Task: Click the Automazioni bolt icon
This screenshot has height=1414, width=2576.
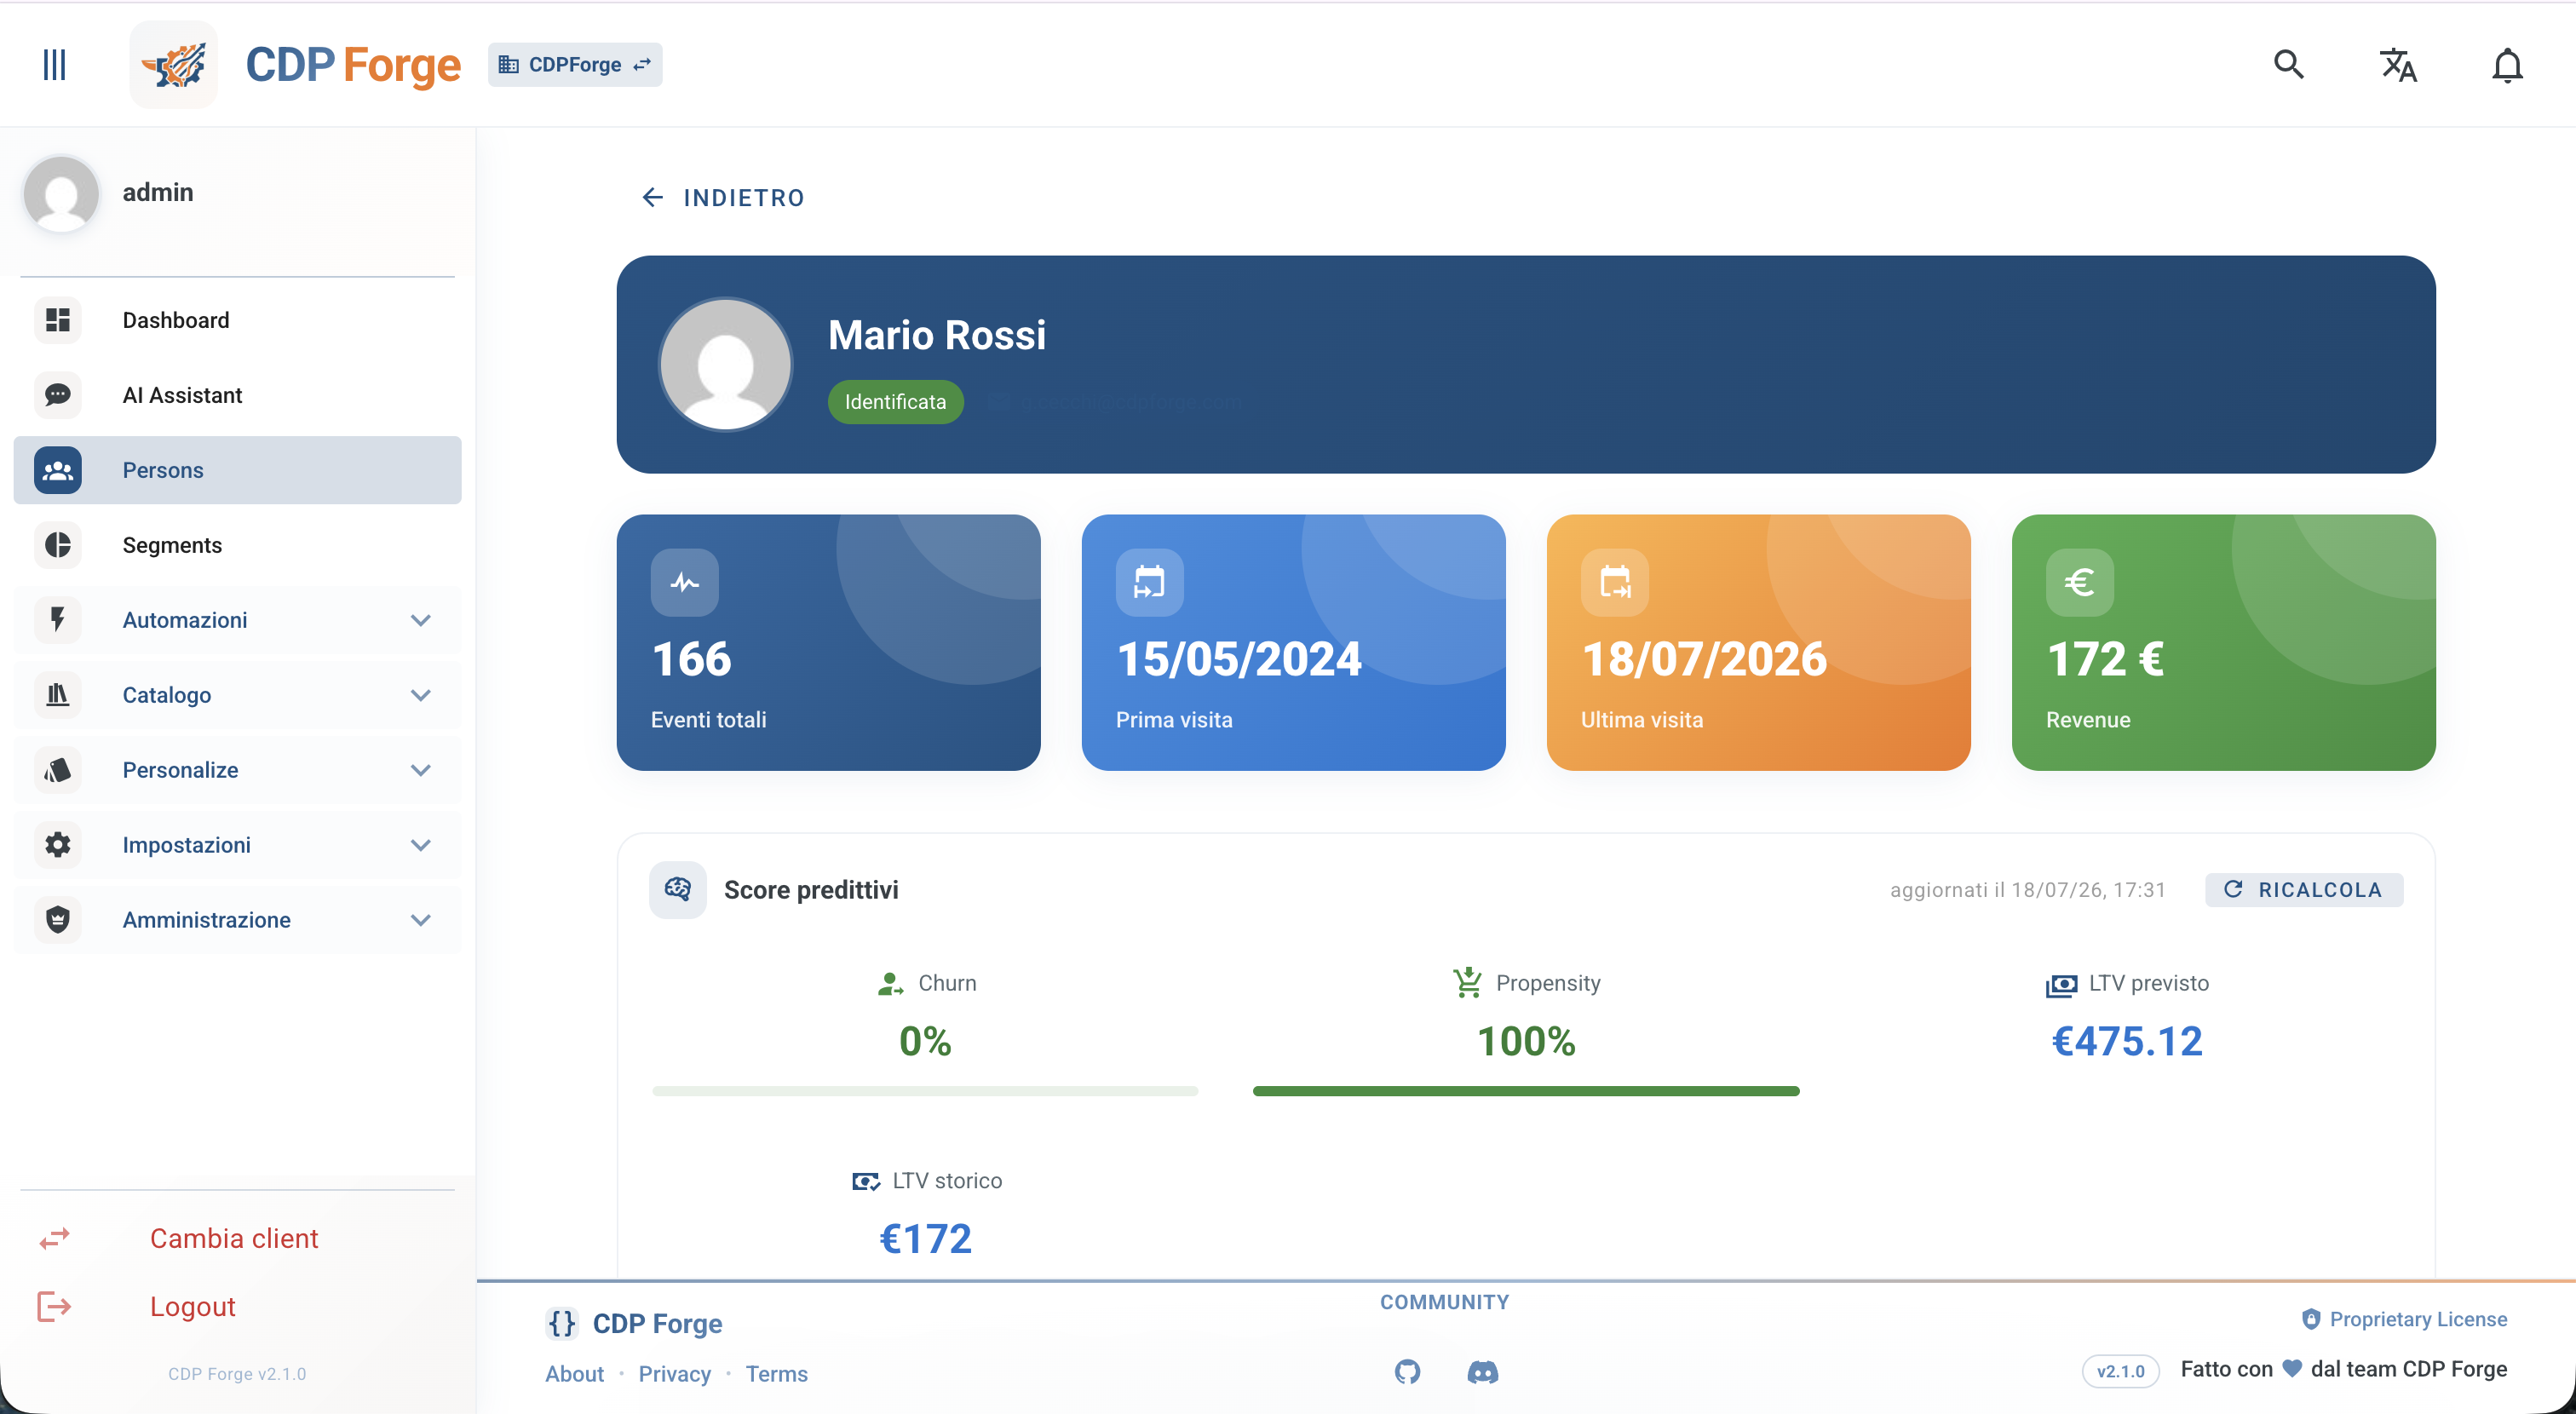Action: pos(58,620)
